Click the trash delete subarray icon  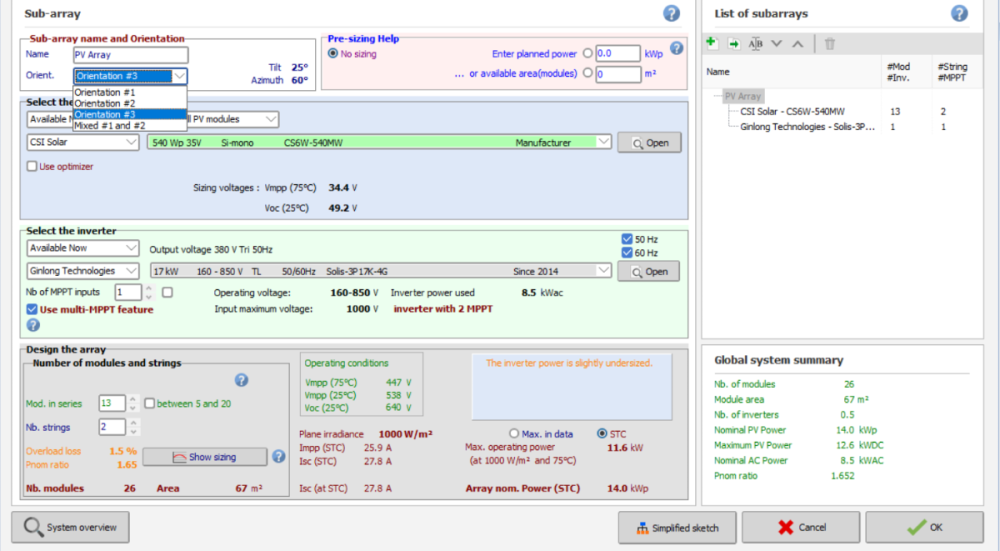click(830, 43)
